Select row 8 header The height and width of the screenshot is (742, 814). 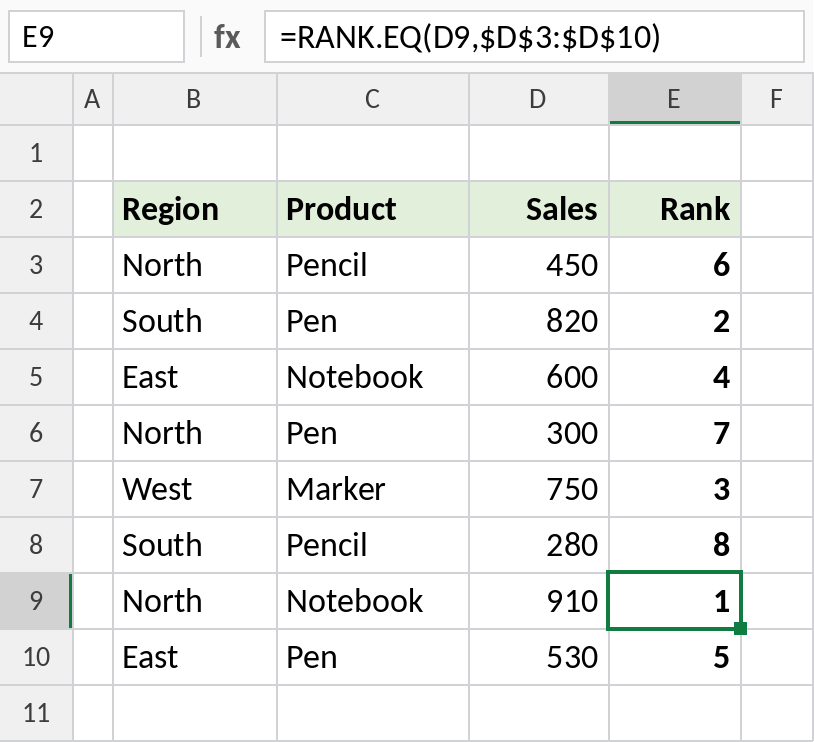36,545
